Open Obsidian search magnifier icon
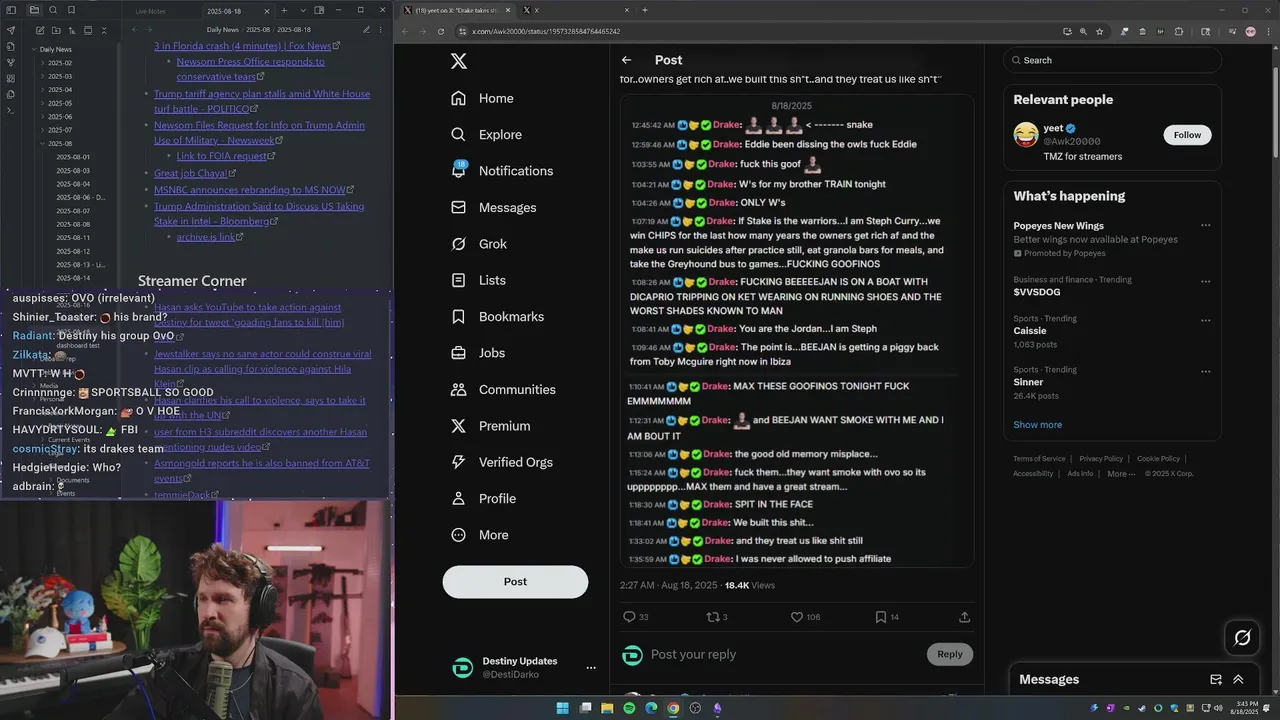 tap(53, 10)
